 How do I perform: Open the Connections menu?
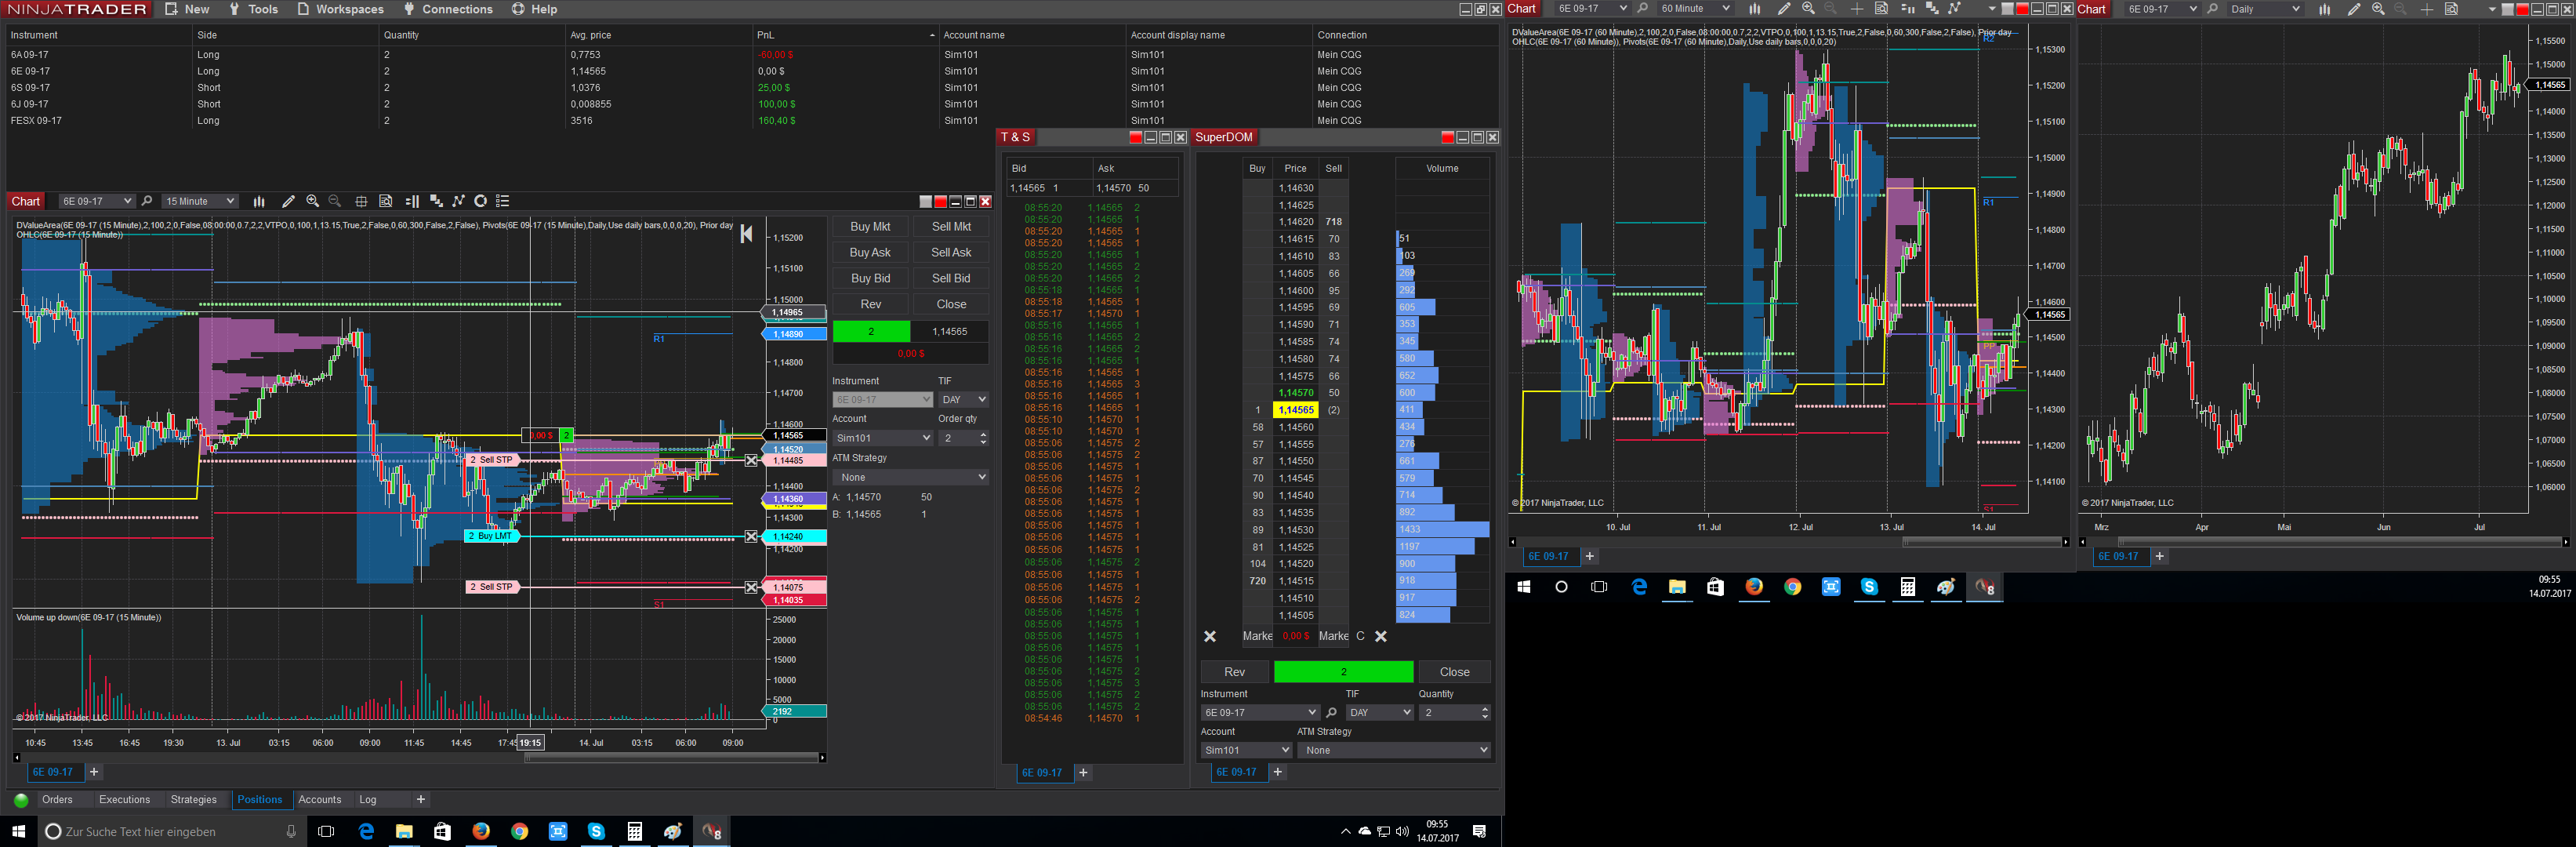click(448, 9)
